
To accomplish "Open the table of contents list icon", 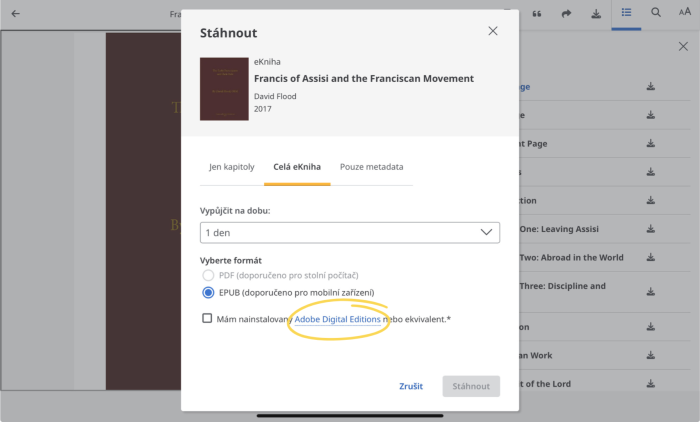I will click(626, 13).
